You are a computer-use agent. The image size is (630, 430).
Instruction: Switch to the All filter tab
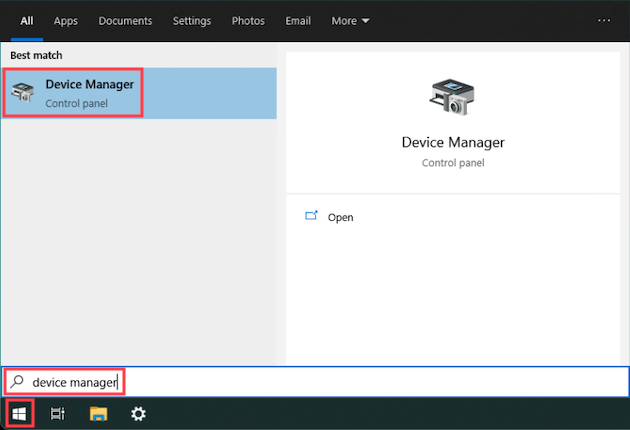pos(27,20)
